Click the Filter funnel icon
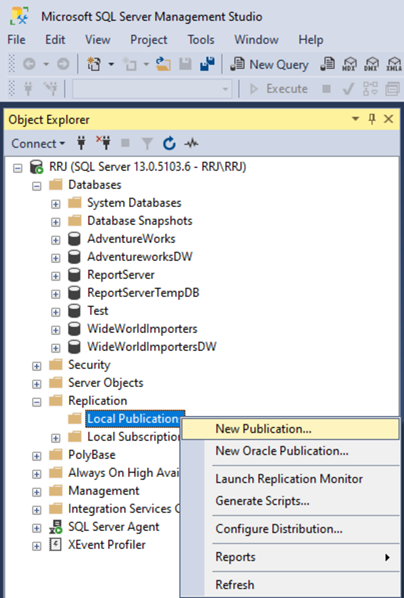This screenshot has height=598, width=404. tap(147, 144)
